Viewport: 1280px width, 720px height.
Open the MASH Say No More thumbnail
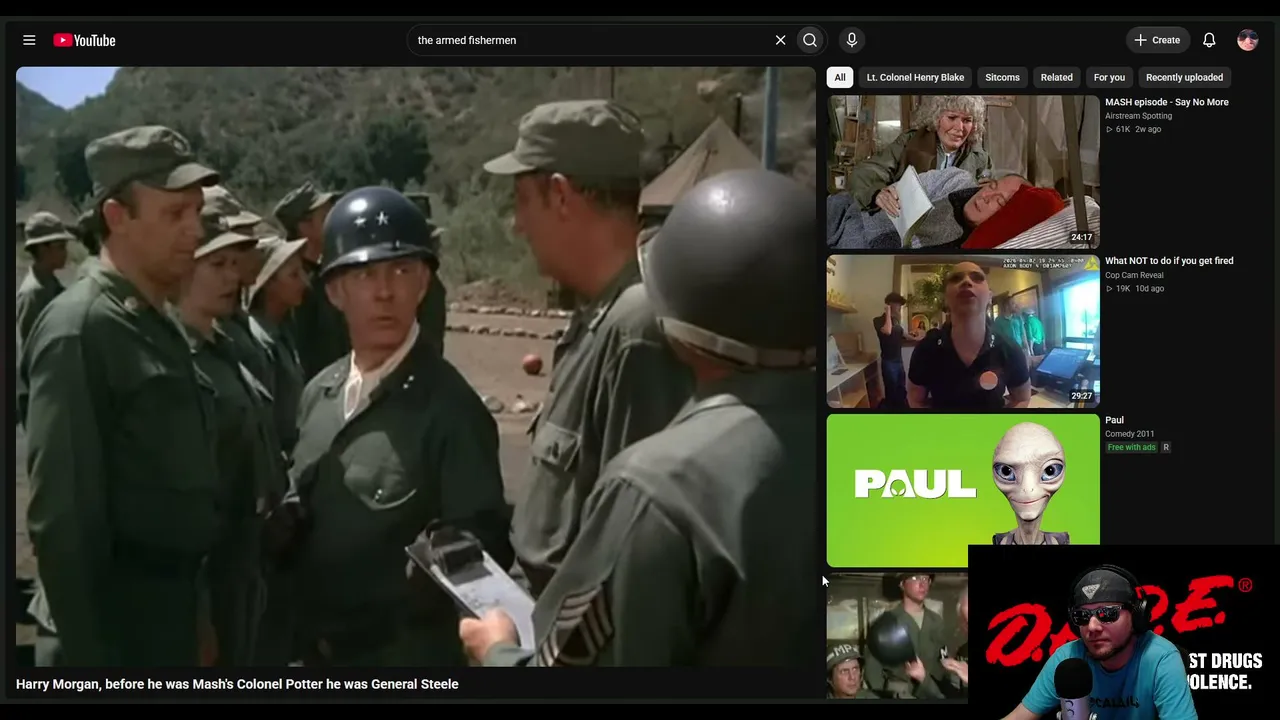(x=963, y=172)
